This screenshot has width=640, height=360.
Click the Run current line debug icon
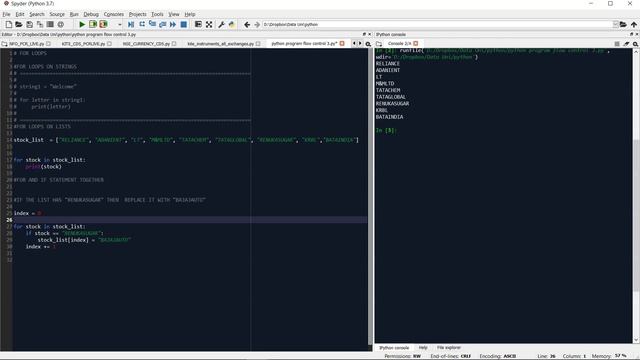142,24
